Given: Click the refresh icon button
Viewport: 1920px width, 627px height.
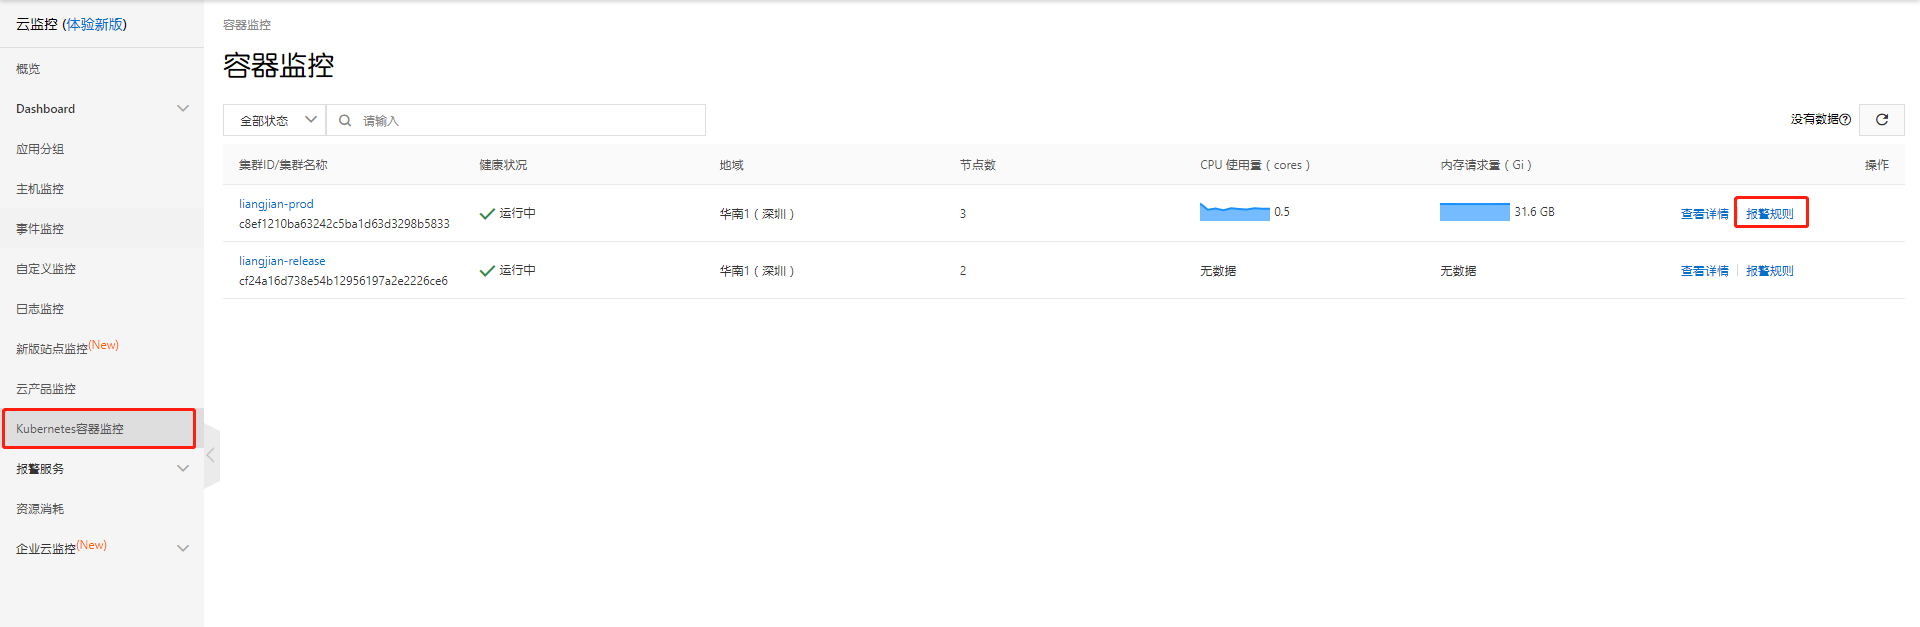Looking at the screenshot, I should 1881,120.
